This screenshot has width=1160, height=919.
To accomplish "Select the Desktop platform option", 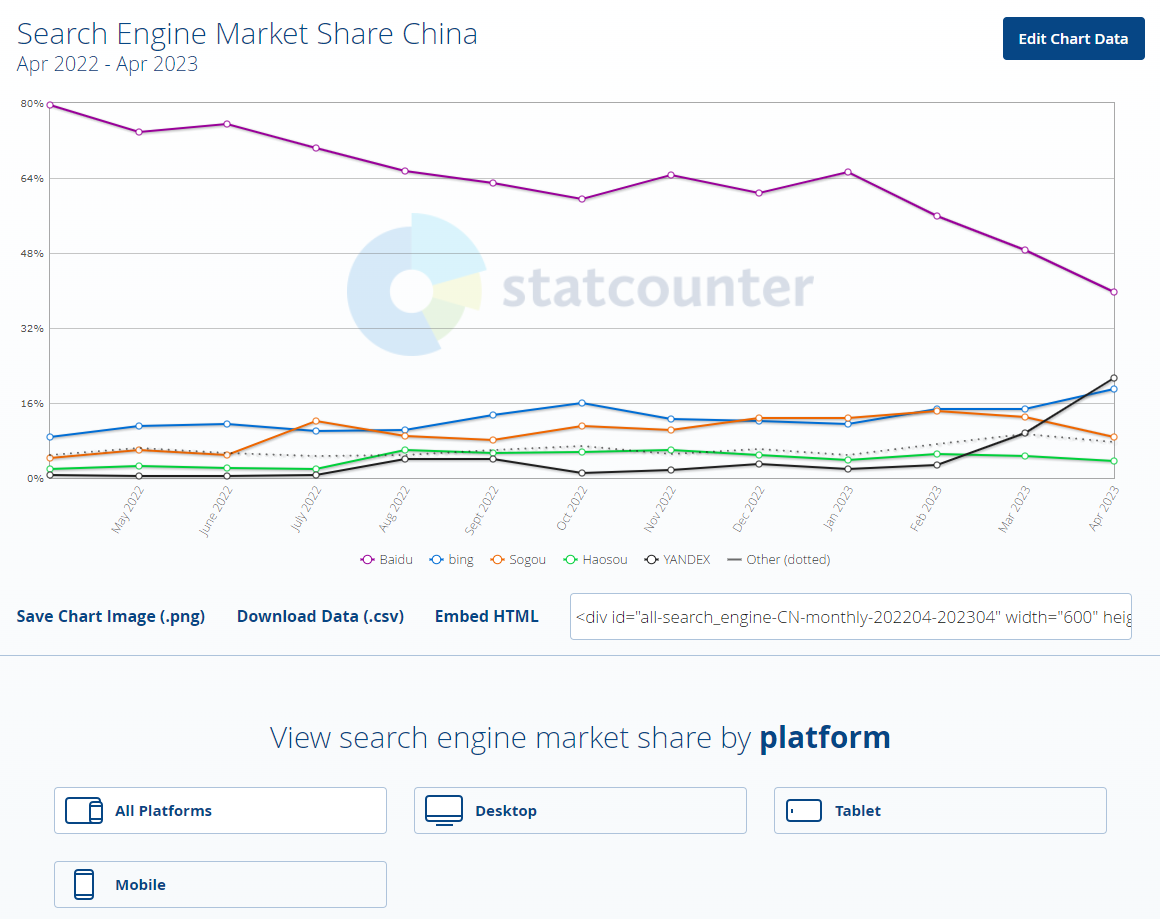I will point(580,811).
